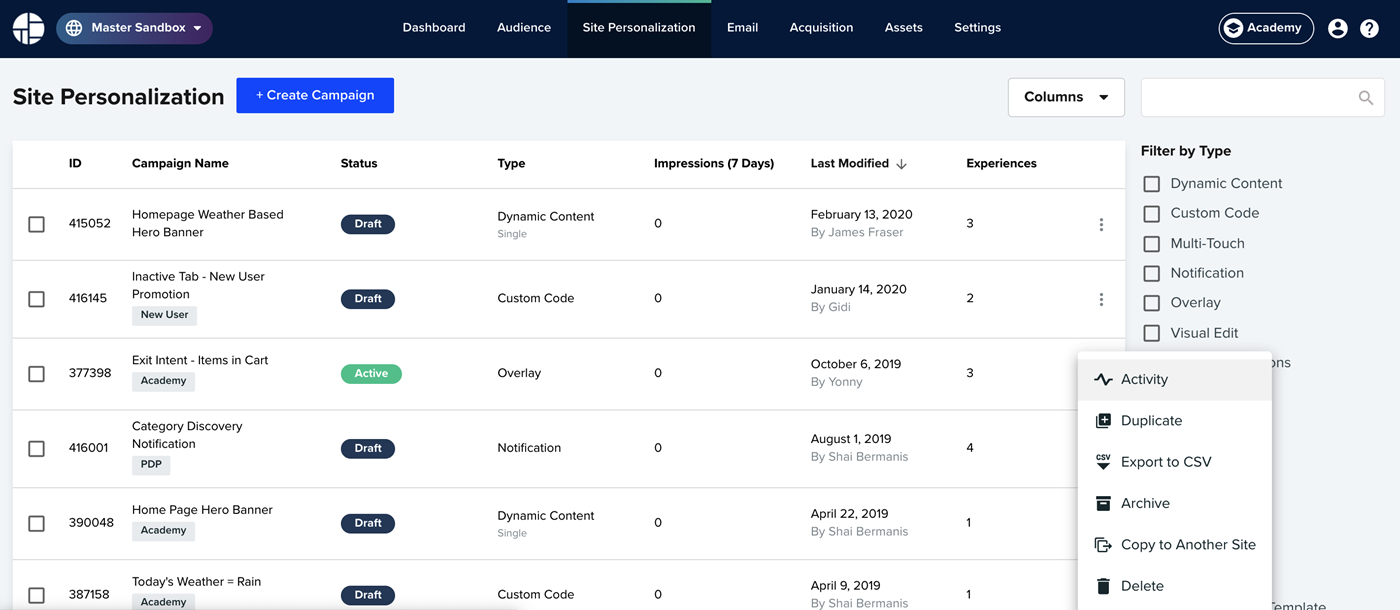Open the user account profile icon
1400x610 pixels.
(x=1338, y=28)
